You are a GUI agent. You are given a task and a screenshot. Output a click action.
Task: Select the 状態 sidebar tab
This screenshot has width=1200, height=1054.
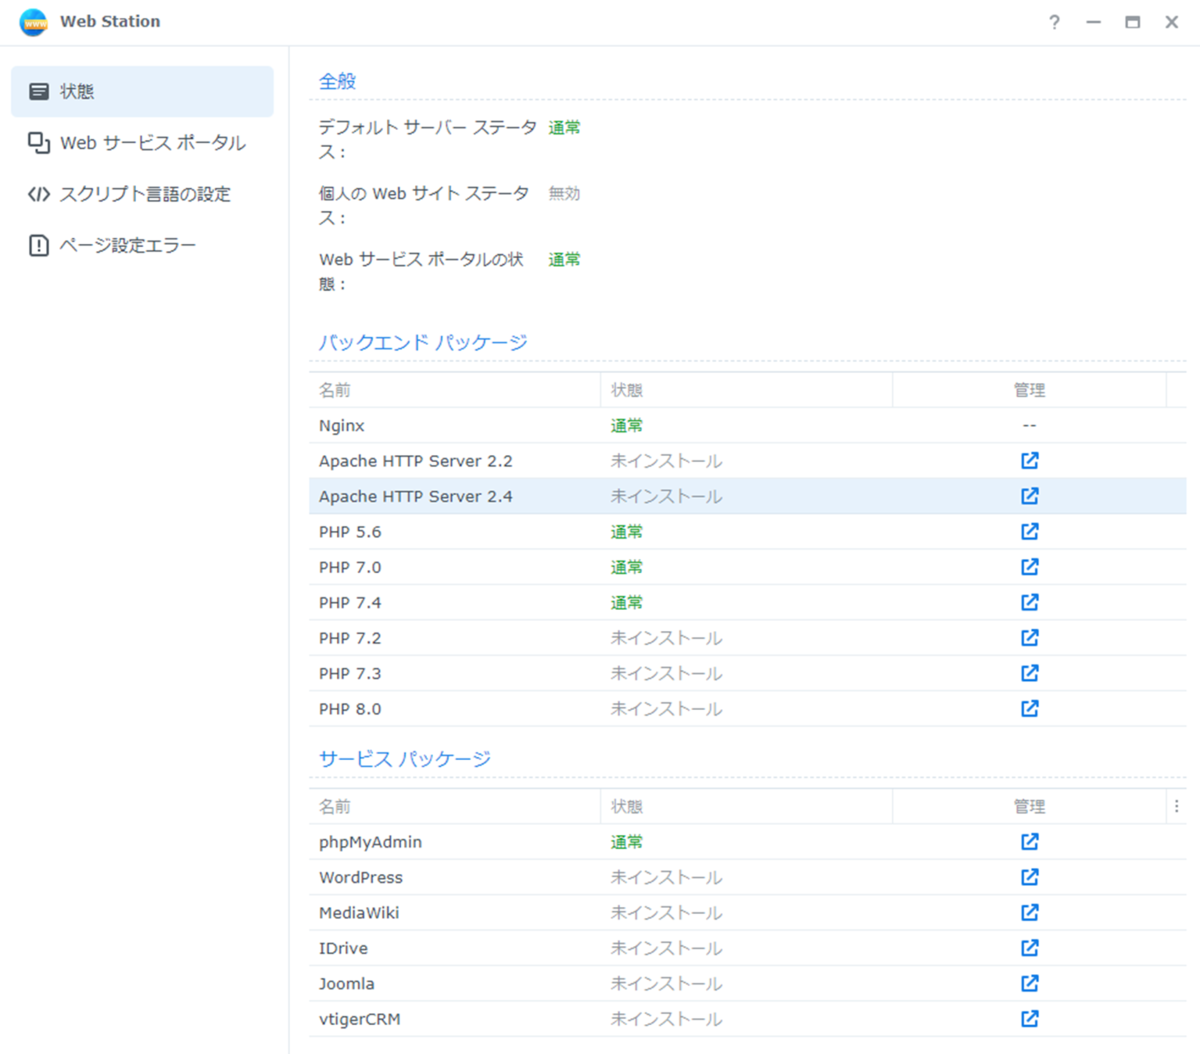(142, 92)
